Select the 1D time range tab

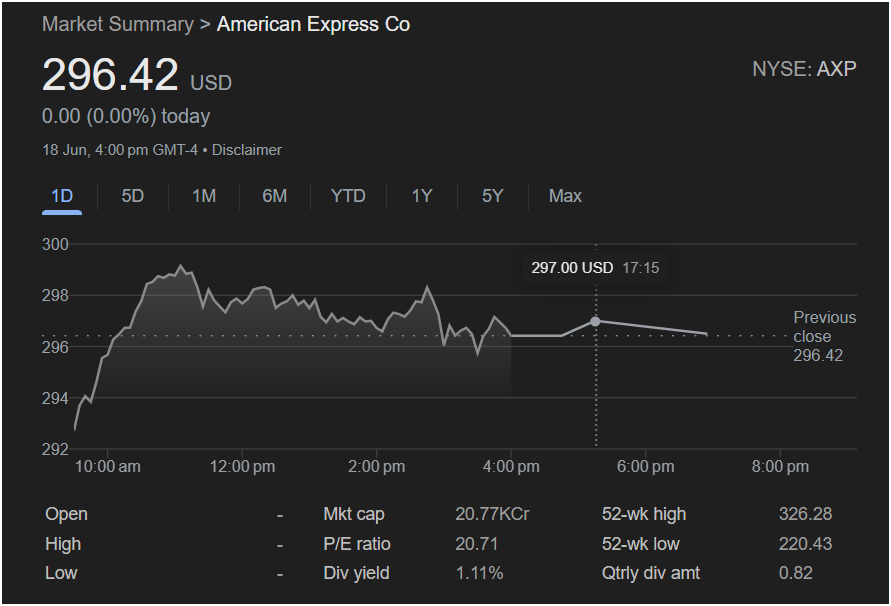tap(62, 196)
